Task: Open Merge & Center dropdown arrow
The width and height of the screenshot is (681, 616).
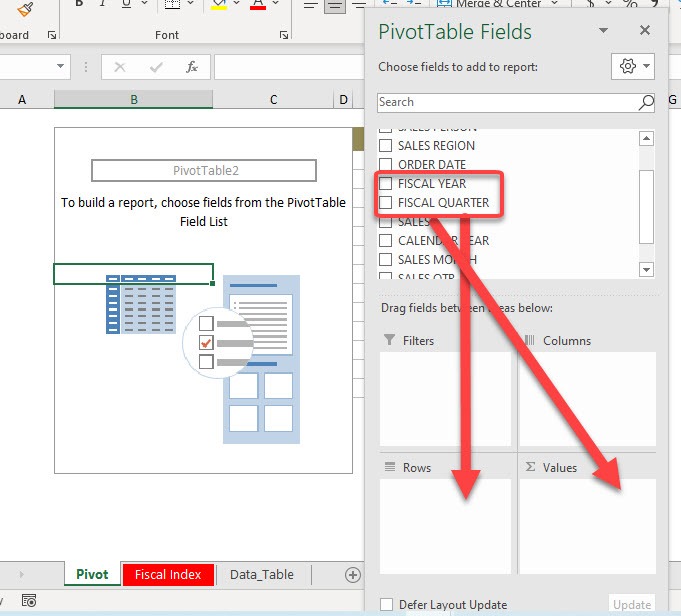Action: [555, 3]
